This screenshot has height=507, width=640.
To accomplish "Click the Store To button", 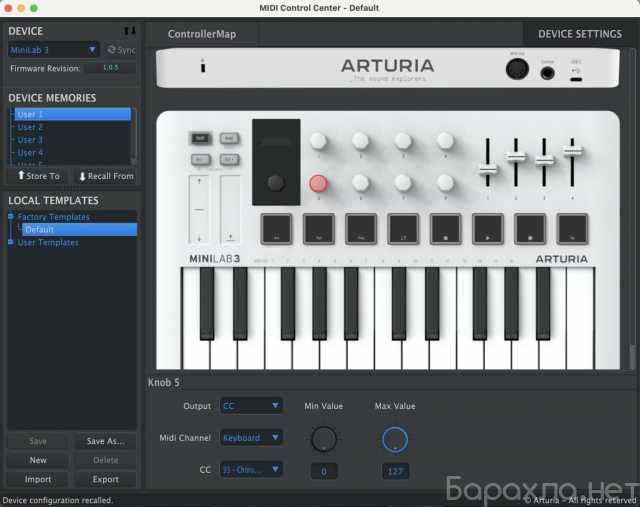I will (x=39, y=176).
